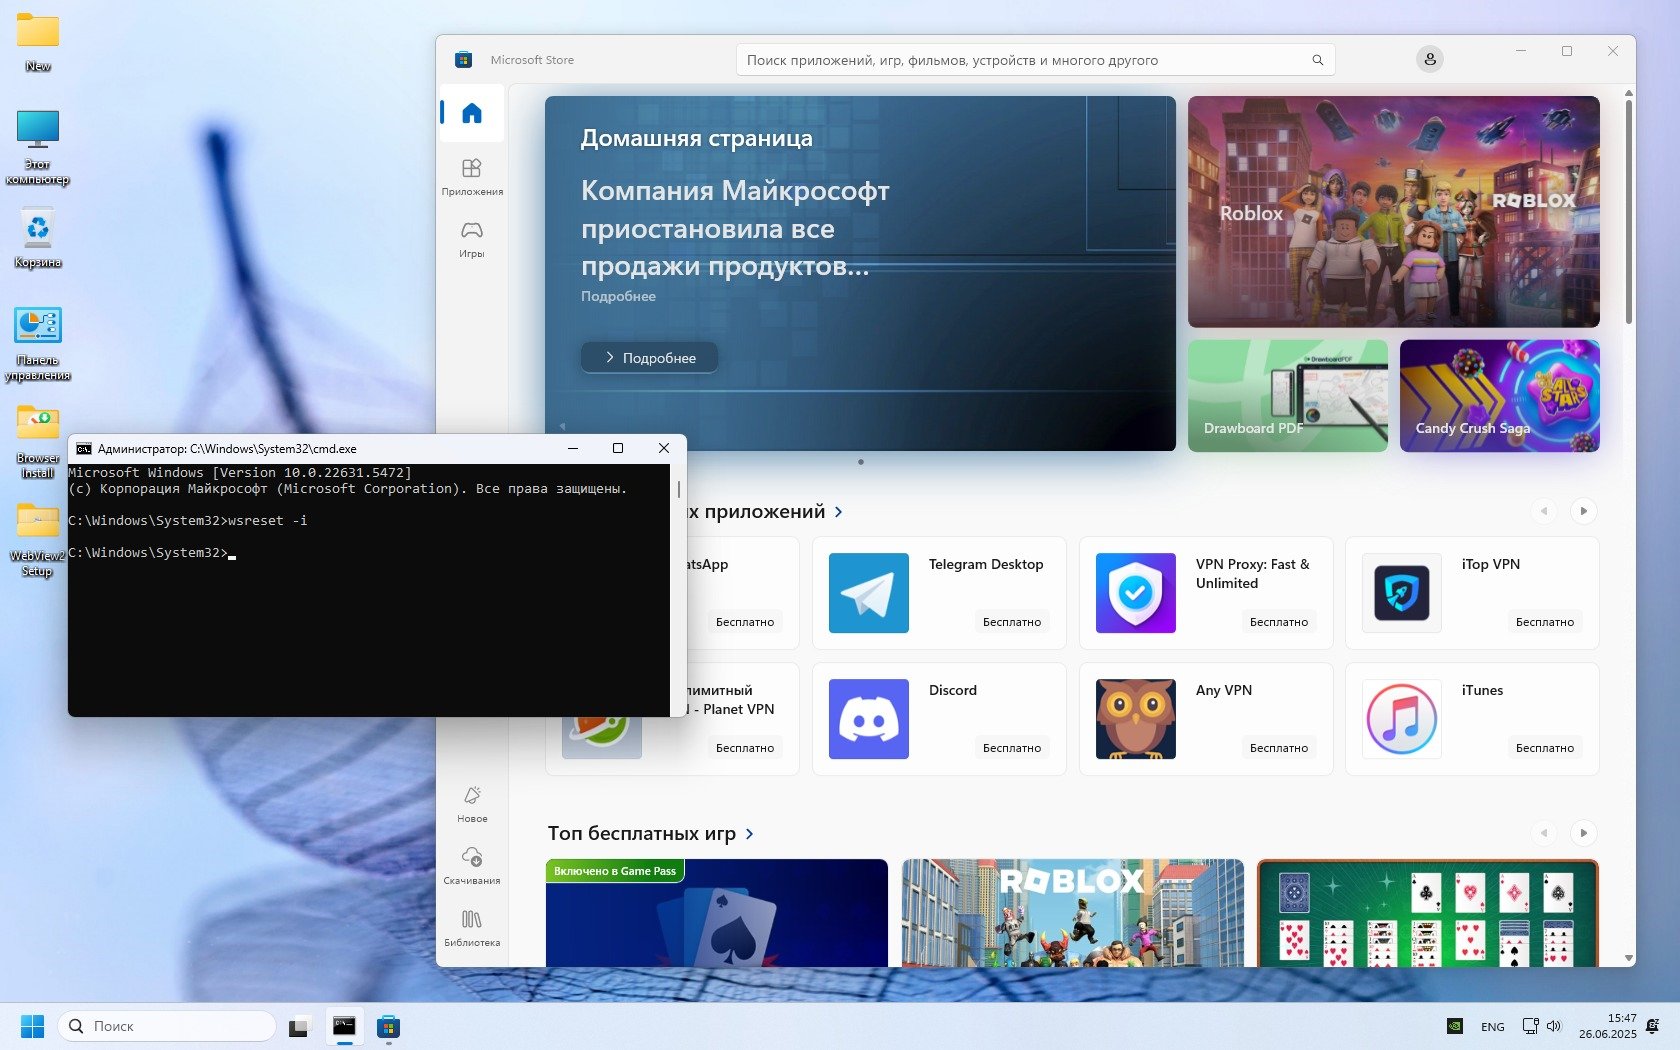Open the Игры section in sidebar
The height and width of the screenshot is (1050, 1680).
click(472, 239)
